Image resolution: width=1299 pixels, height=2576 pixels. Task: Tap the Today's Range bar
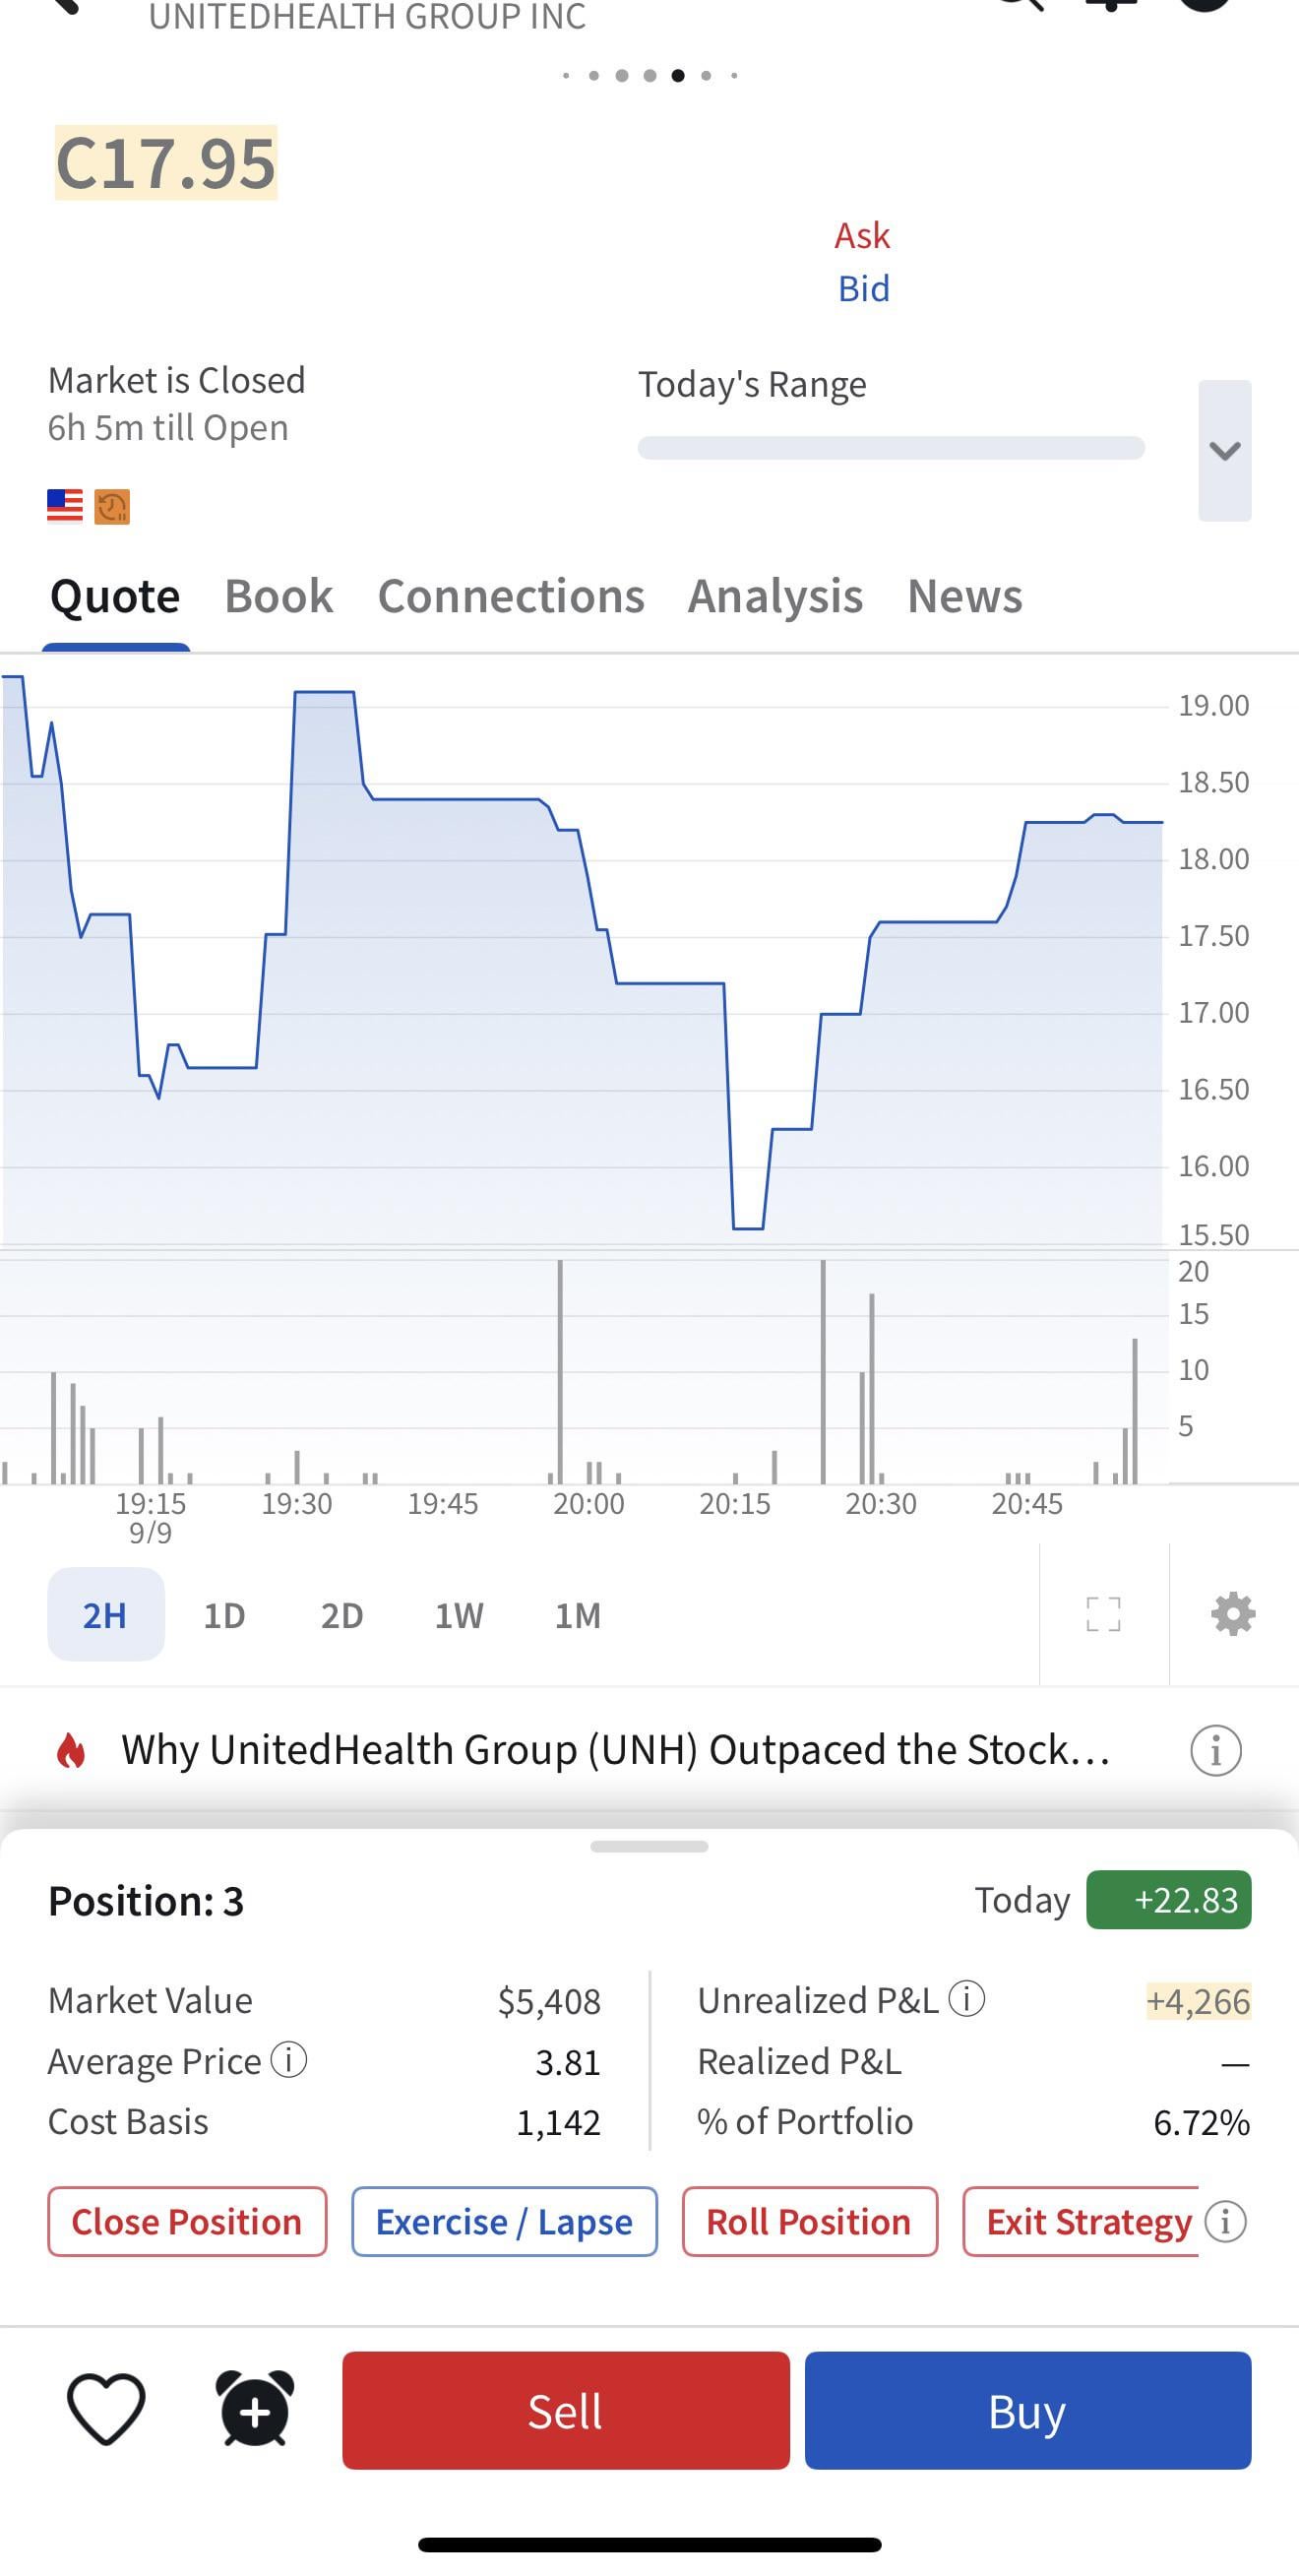tap(891, 447)
